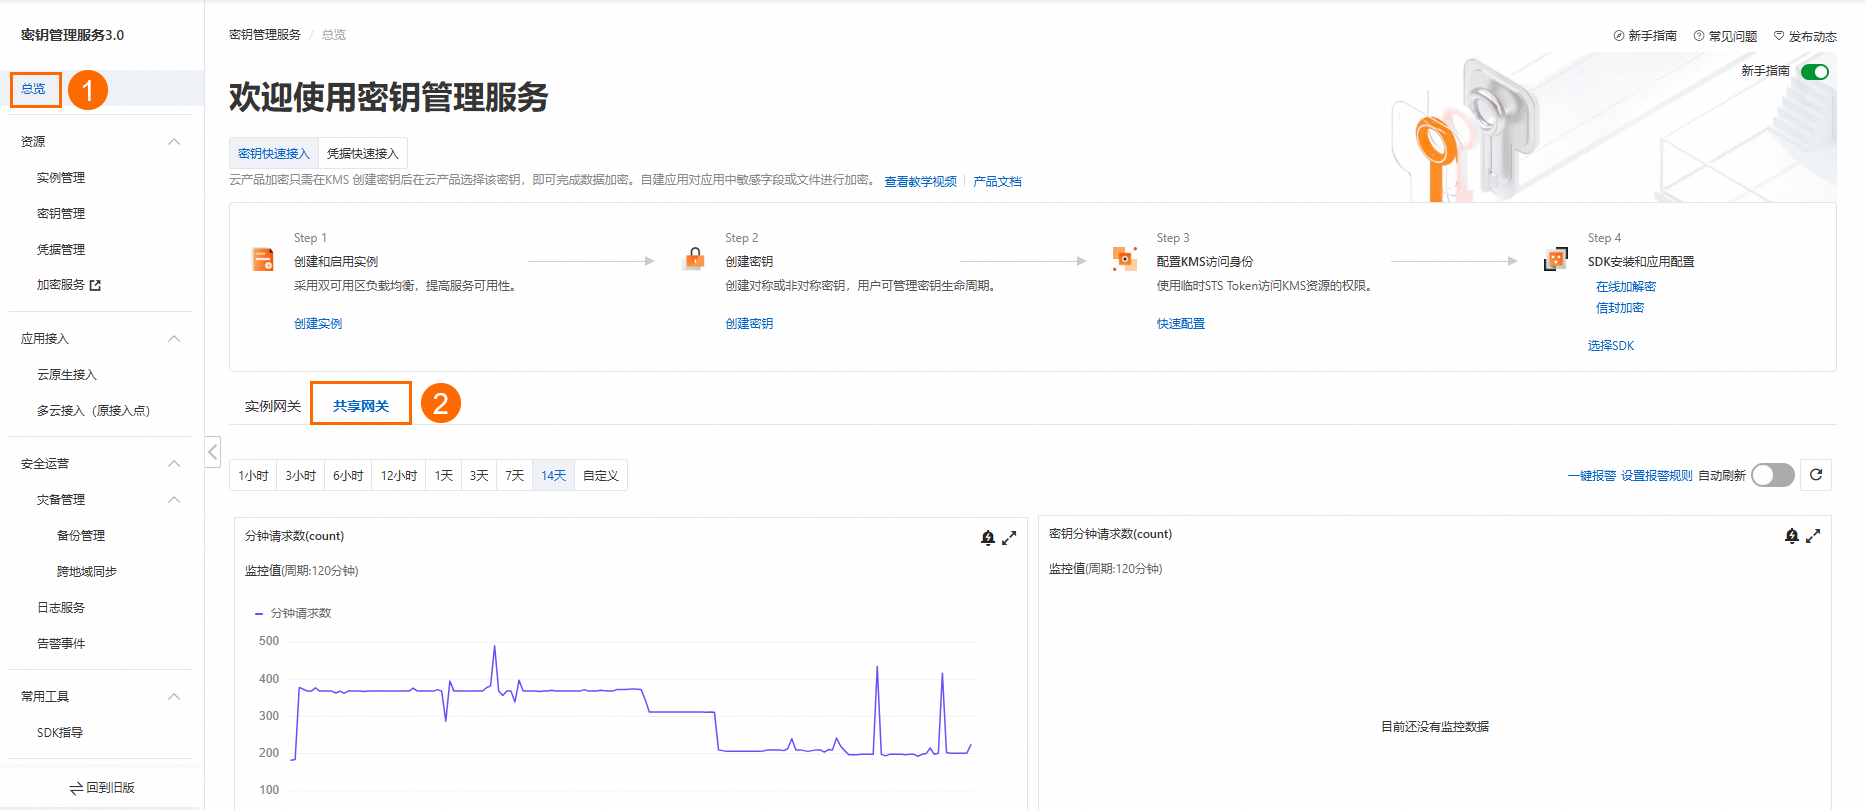
Task: Click alarm bell icon on 分钟请求数 chart
Action: click(x=988, y=538)
